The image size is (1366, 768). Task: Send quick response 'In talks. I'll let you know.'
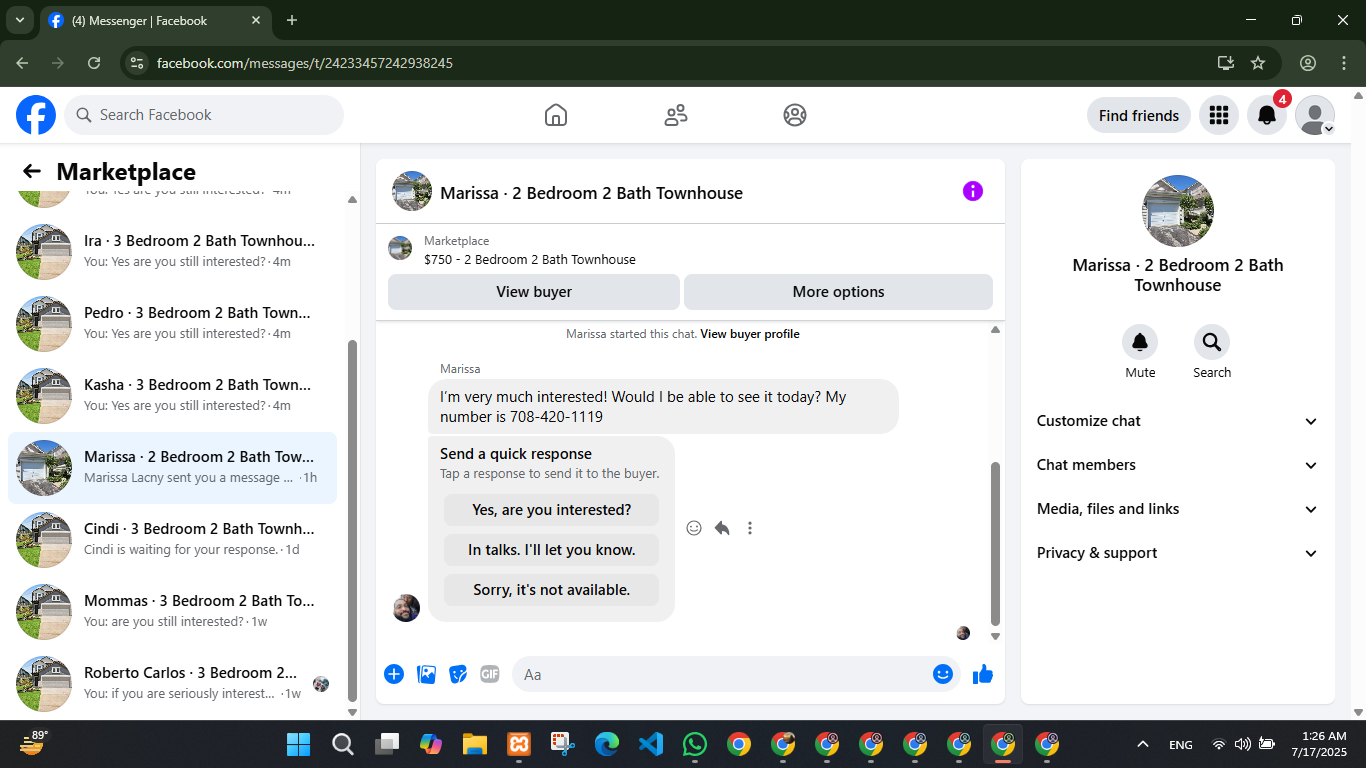tap(552, 550)
